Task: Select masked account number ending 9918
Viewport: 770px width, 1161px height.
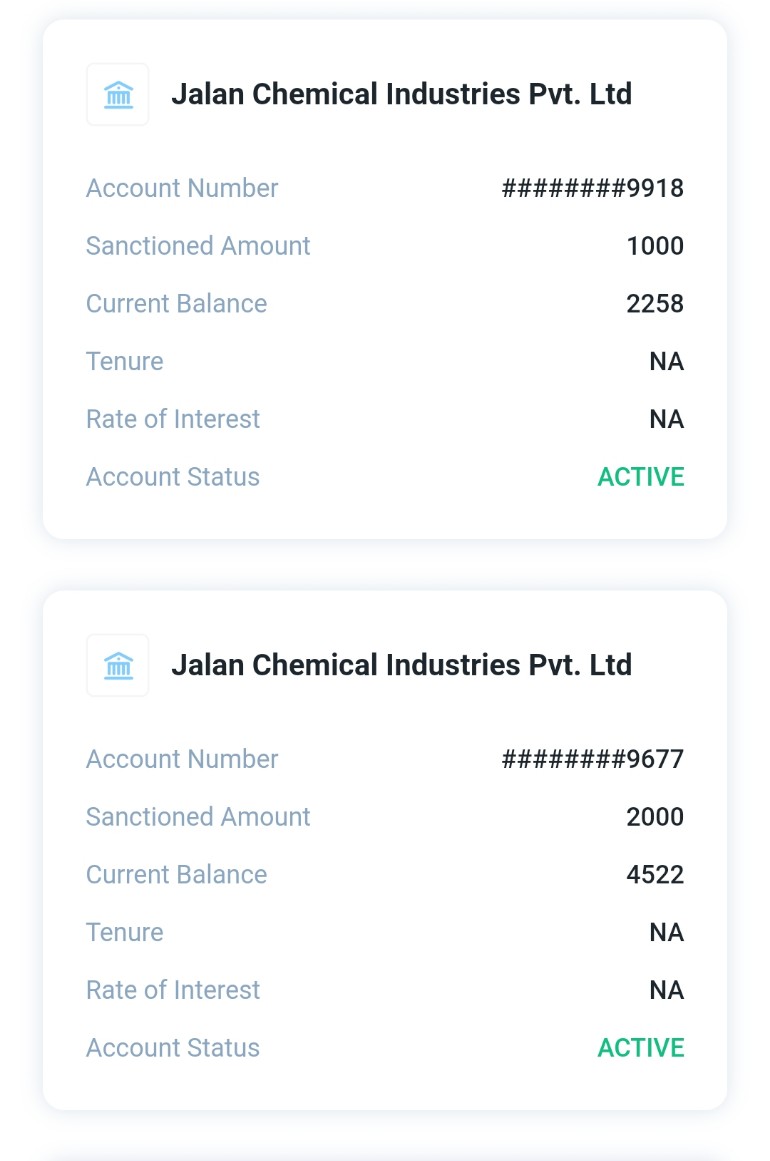Action: coord(592,188)
